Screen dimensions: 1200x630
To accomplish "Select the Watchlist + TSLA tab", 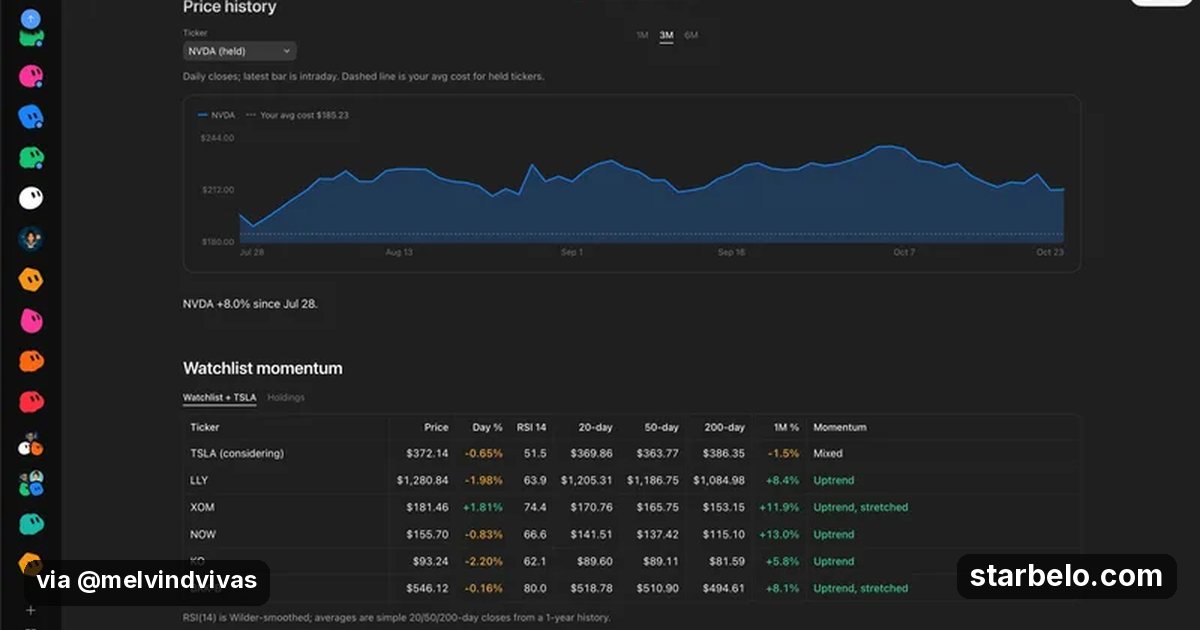I will coord(219,397).
